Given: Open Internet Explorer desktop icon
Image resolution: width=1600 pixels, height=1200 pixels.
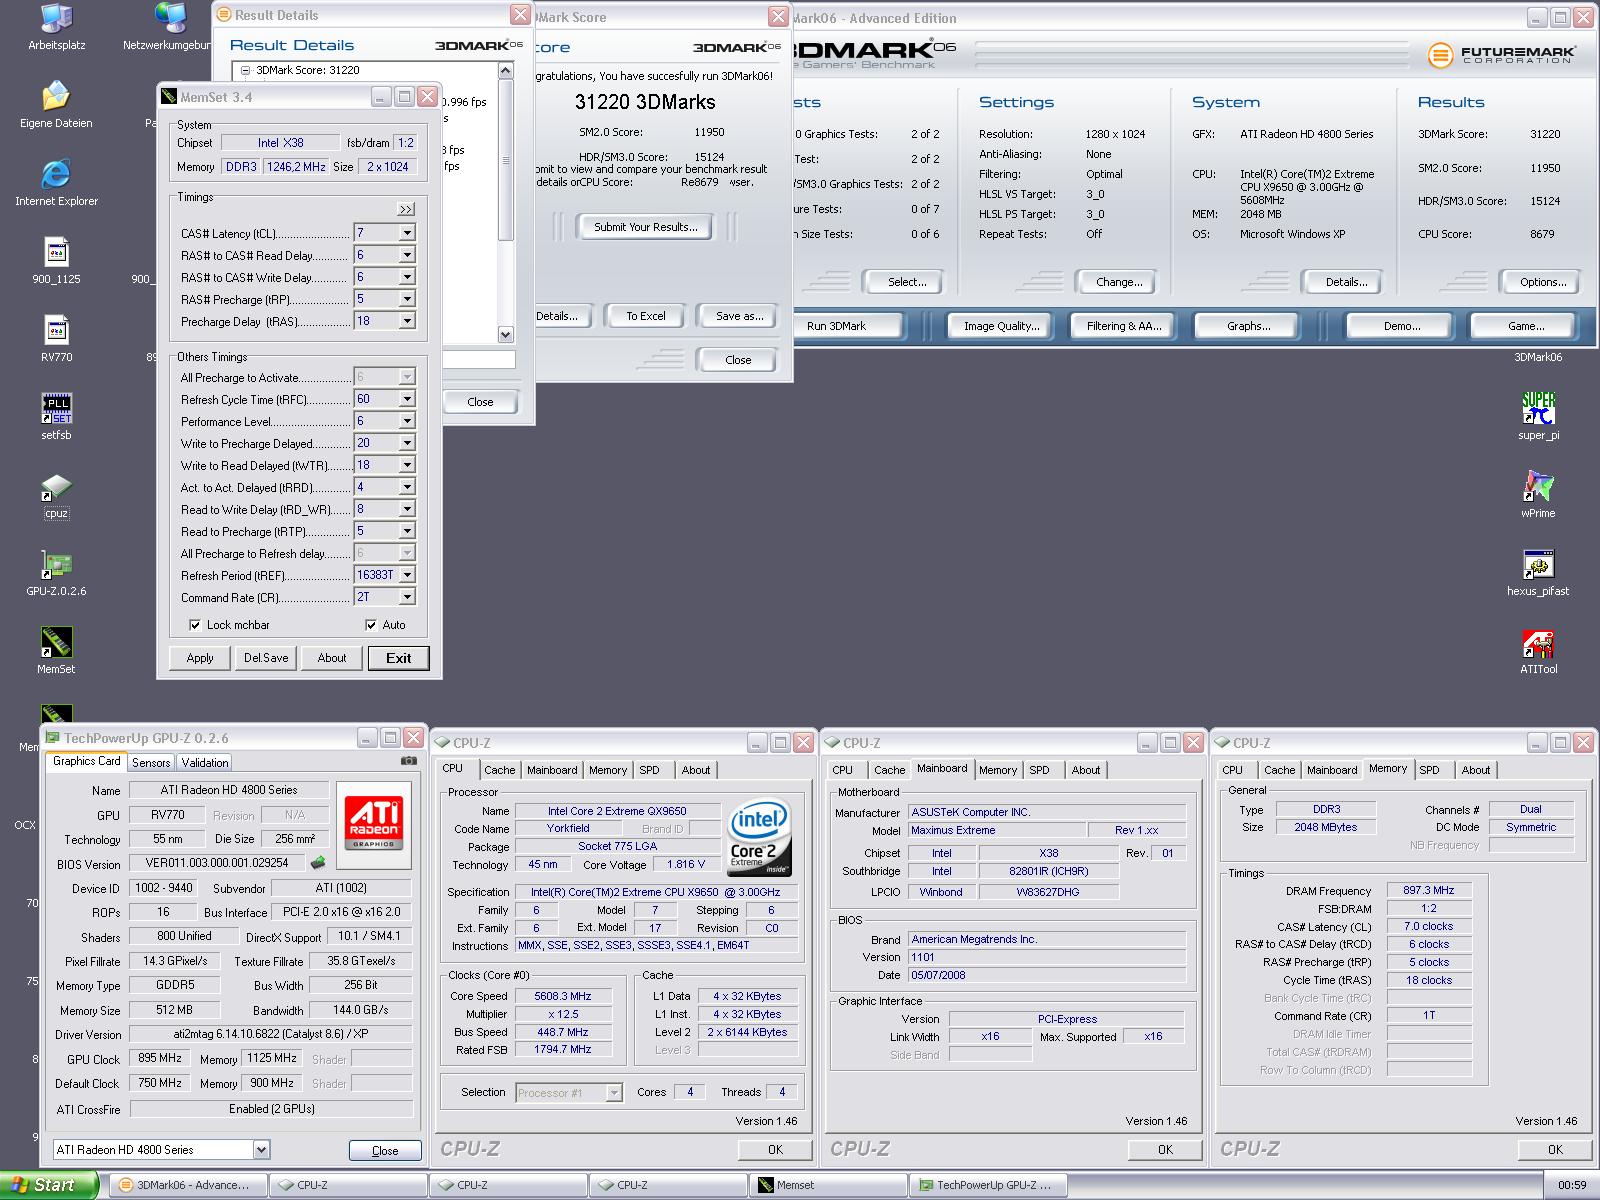Looking at the screenshot, I should pos(56,175).
